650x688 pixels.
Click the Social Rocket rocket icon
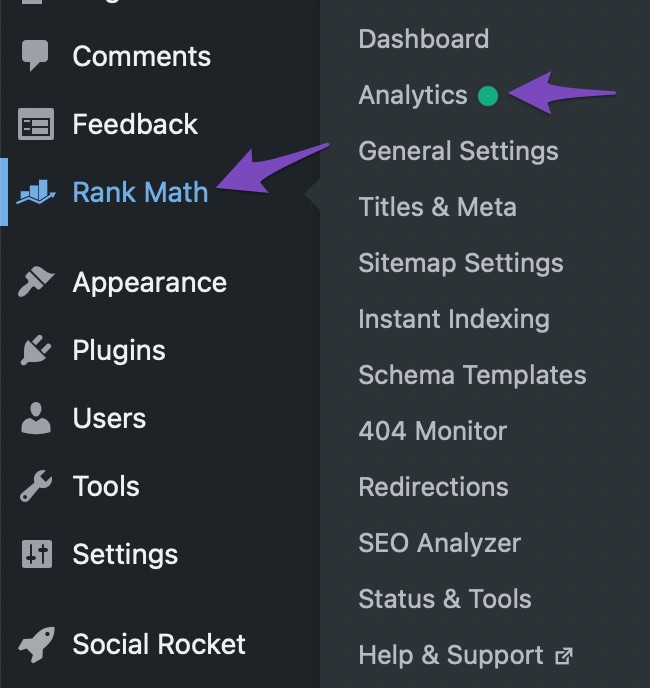[x=36, y=644]
